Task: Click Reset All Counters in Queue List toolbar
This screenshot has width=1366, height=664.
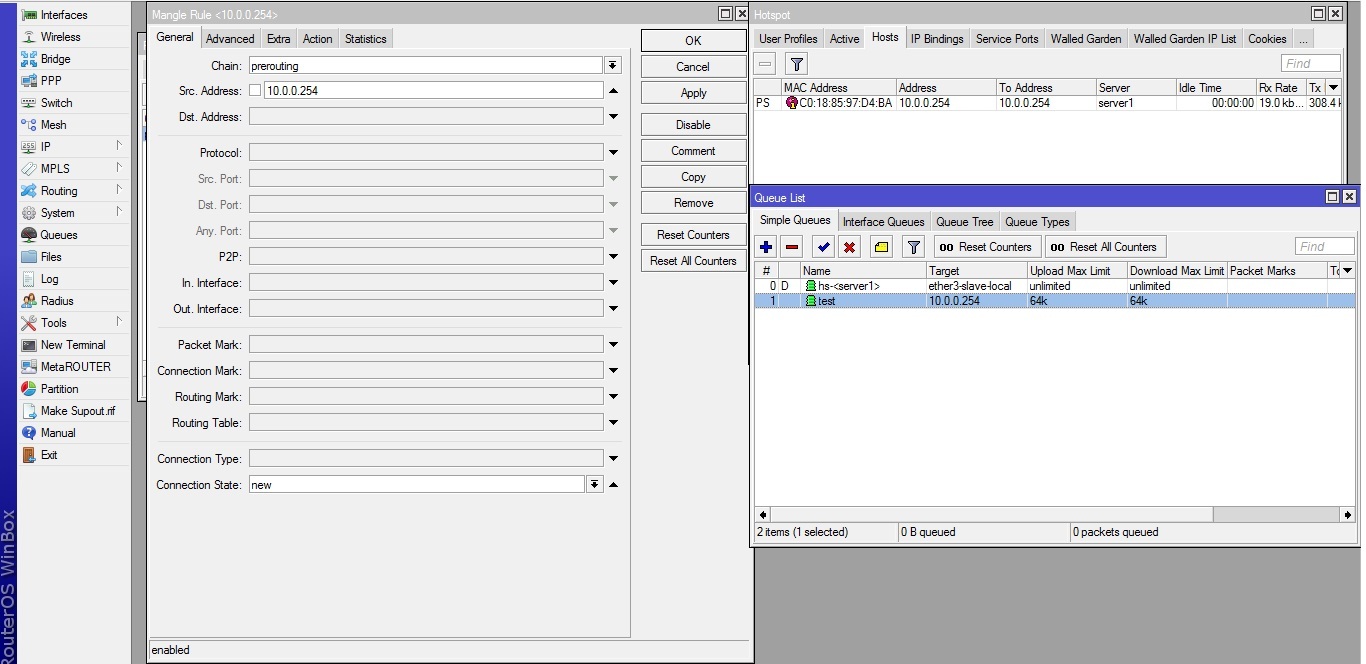Action: [x=1105, y=247]
